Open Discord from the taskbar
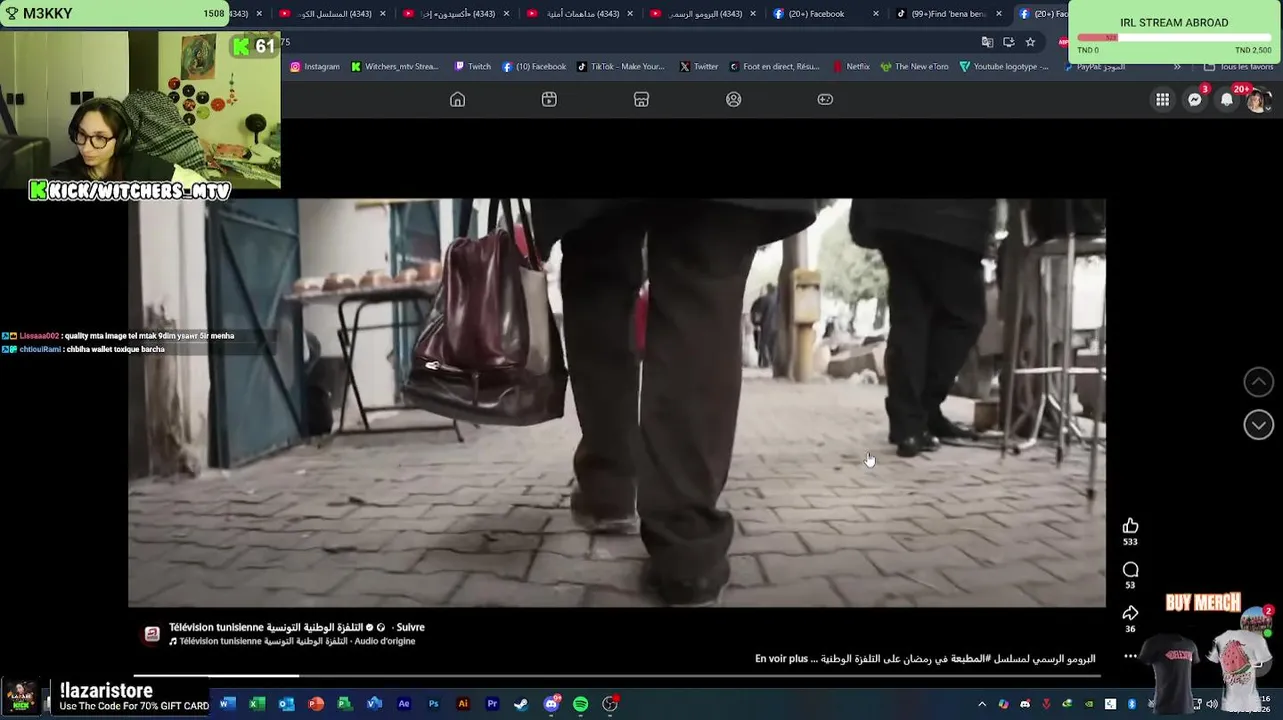Screen dimensions: 1283x720 [551, 704]
